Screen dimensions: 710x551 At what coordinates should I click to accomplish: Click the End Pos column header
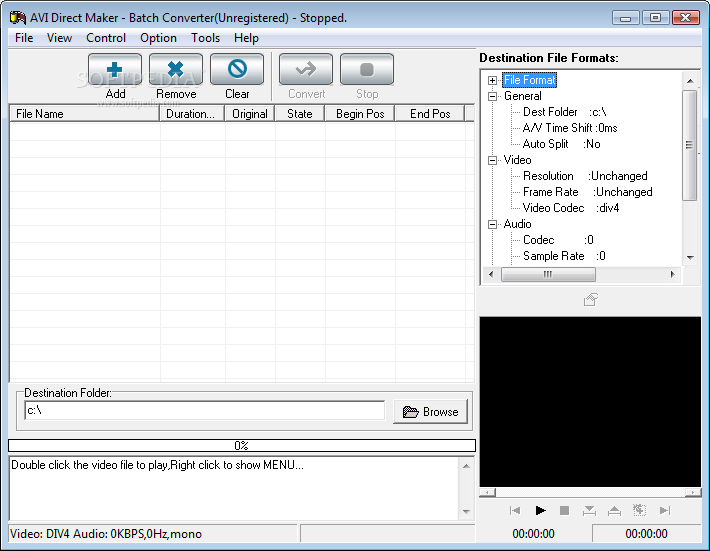pos(430,114)
